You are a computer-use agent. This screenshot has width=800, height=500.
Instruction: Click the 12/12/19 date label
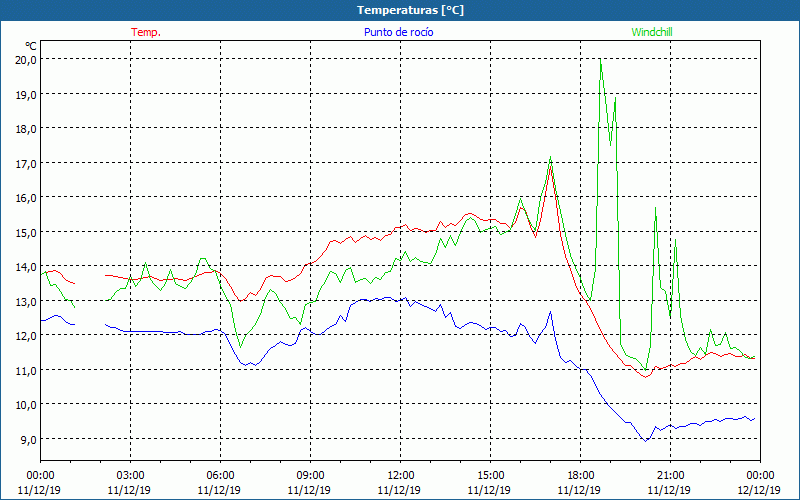[x=759, y=490]
